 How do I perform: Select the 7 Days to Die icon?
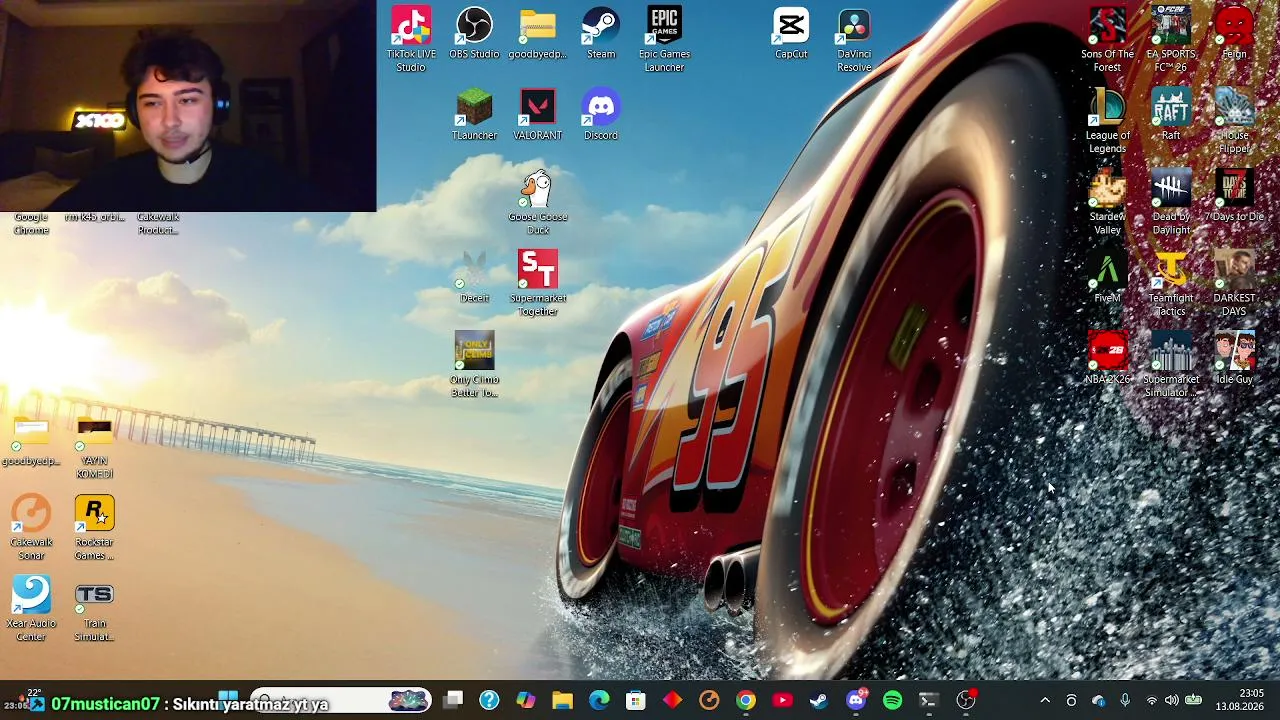click(1234, 195)
